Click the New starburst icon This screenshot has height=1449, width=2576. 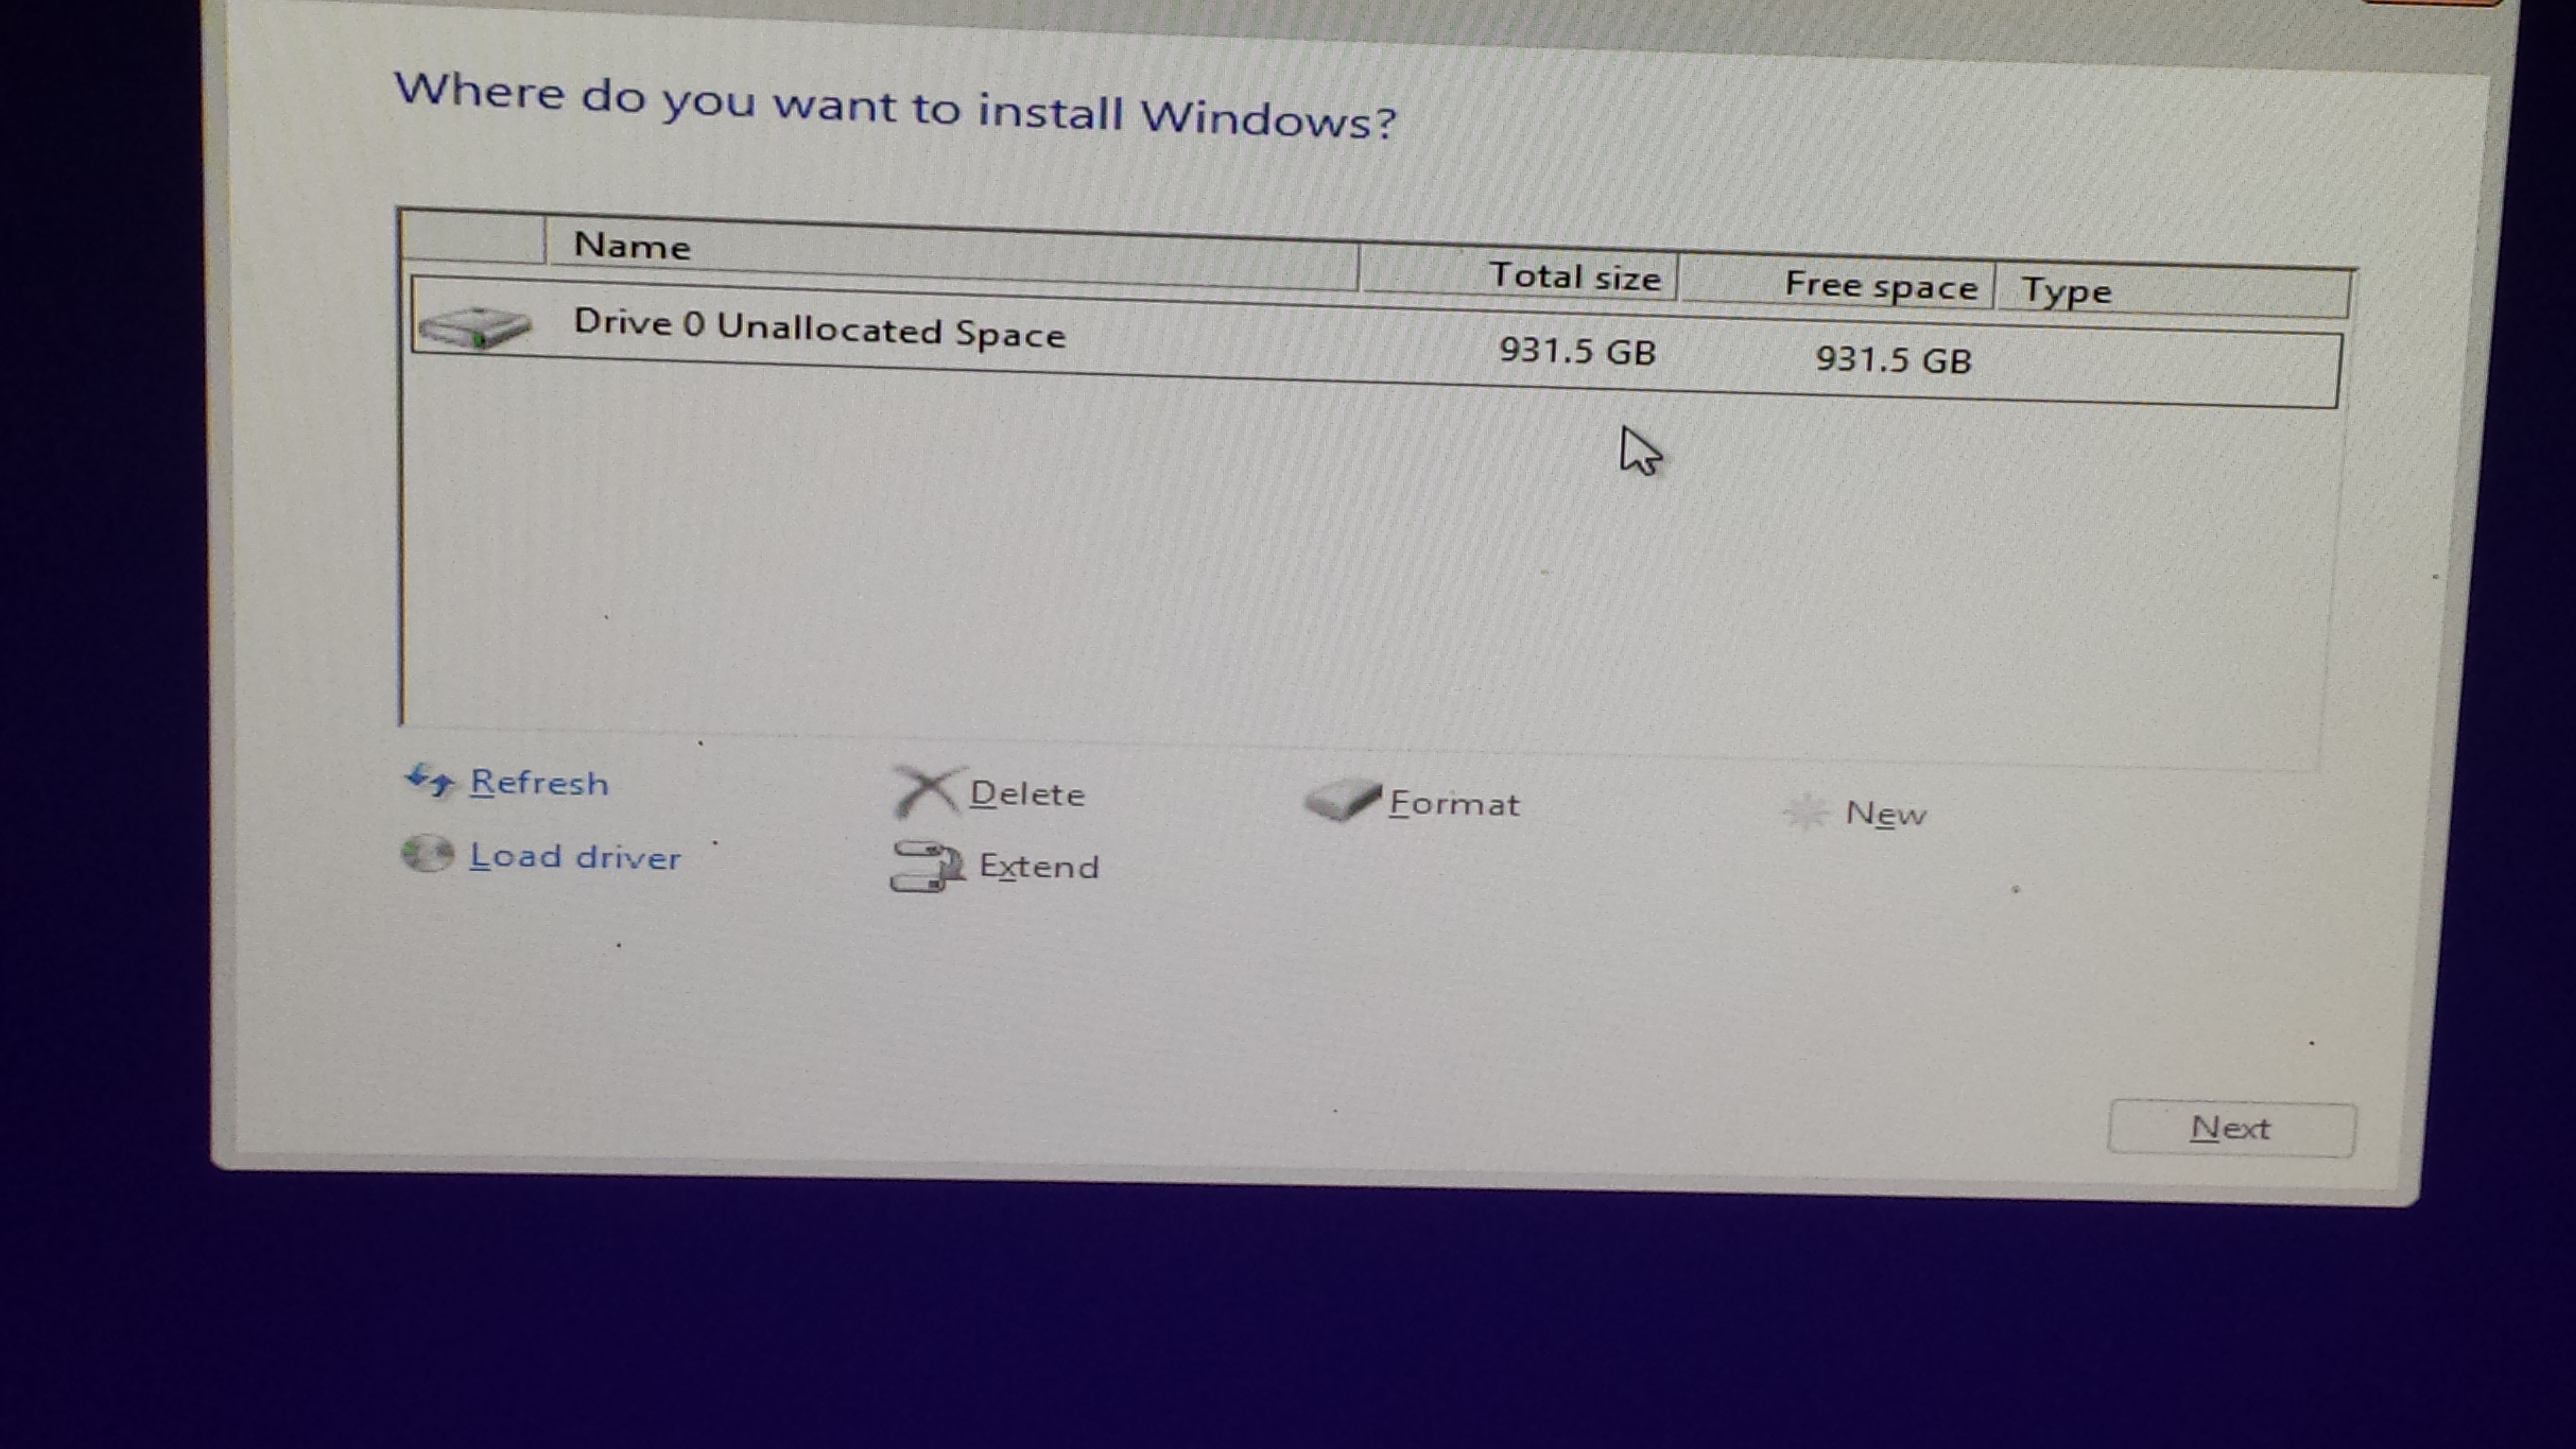pos(1806,812)
